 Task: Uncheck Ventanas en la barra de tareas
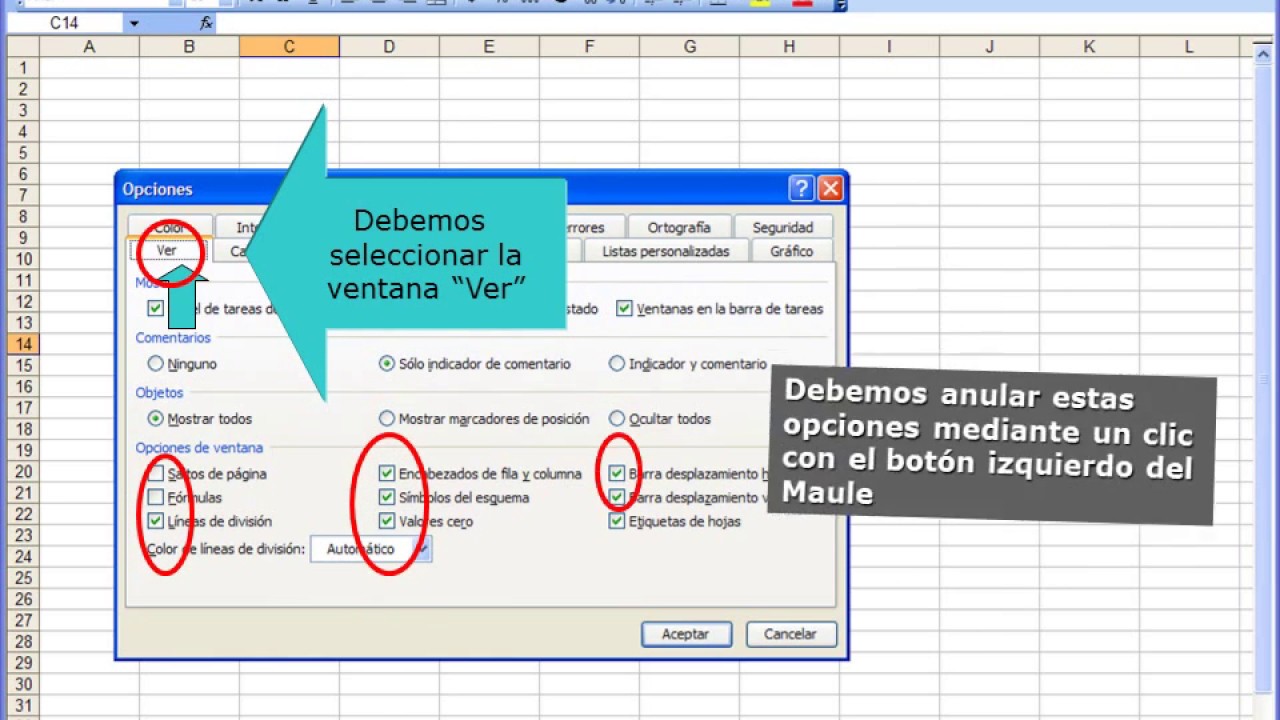pyautogui.click(x=624, y=309)
